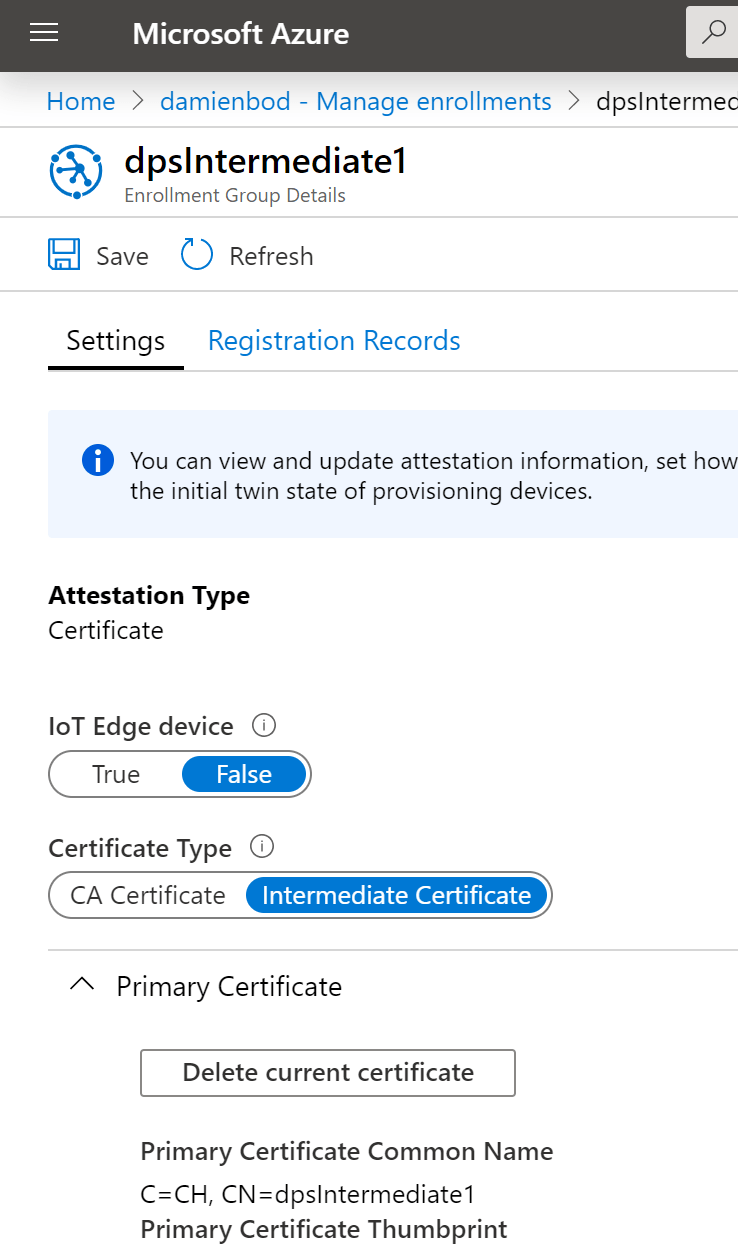Open the hamburger navigation menu
Image resolution: width=738 pixels, height=1244 pixels.
click(44, 33)
